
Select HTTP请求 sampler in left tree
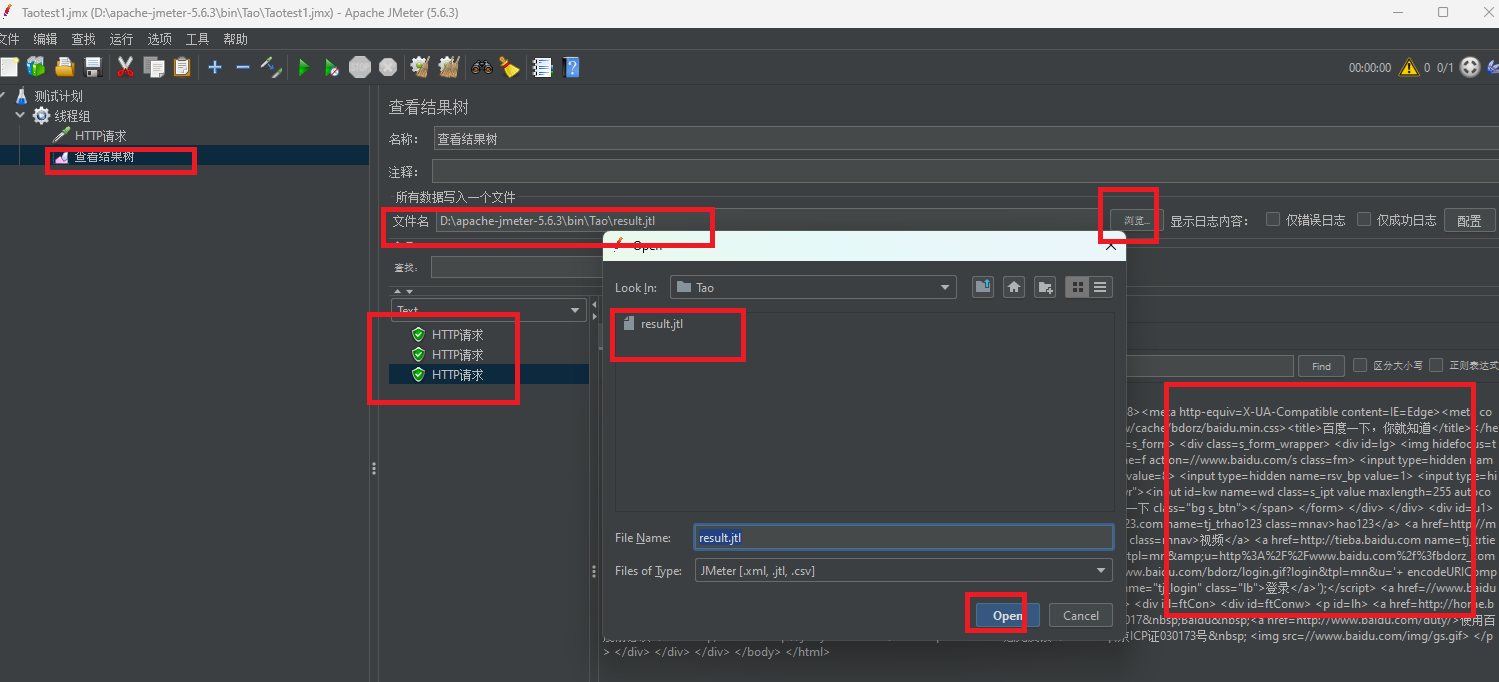pos(100,135)
